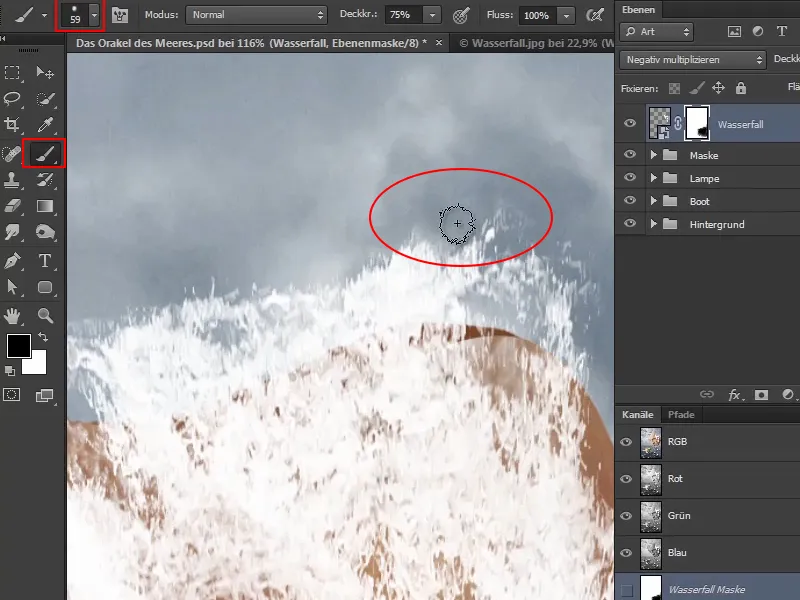This screenshot has height=600, width=800.
Task: Expand the Boot group
Action: coord(654,201)
